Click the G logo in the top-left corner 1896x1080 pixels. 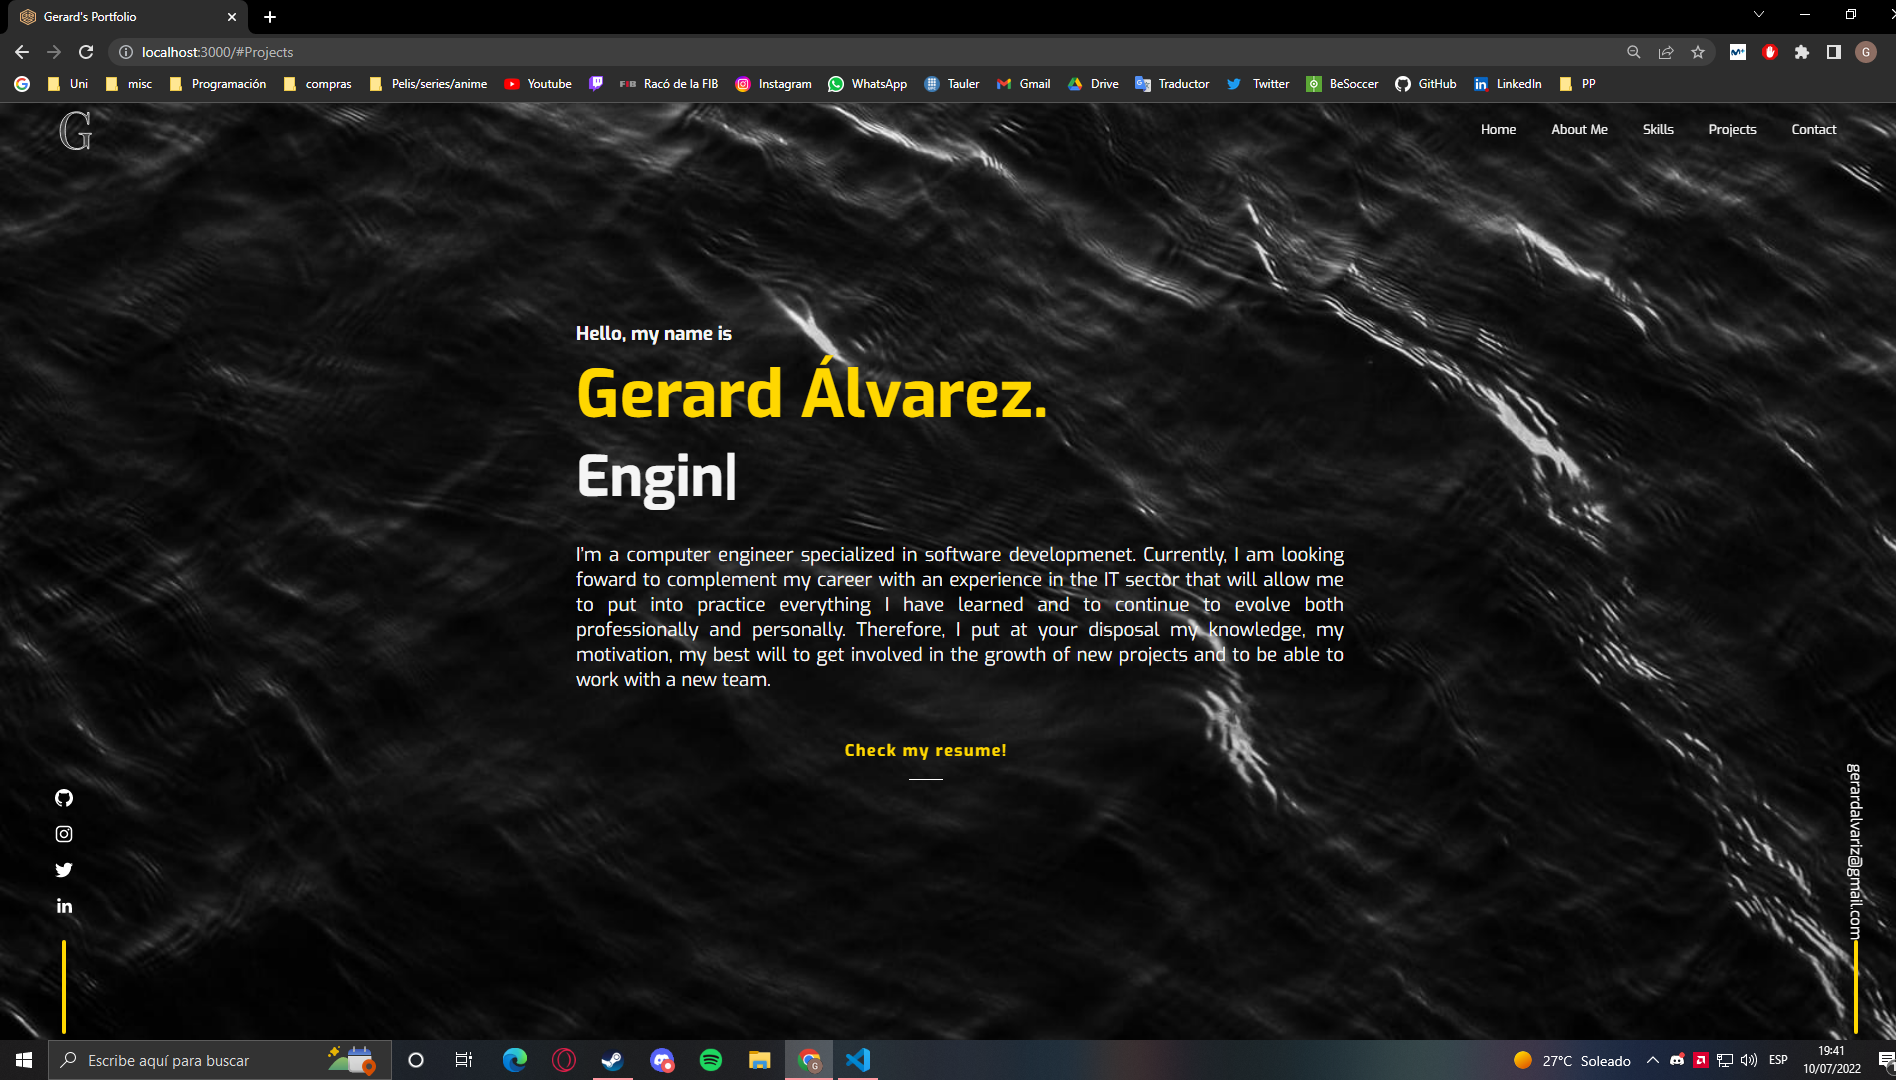pyautogui.click(x=75, y=131)
